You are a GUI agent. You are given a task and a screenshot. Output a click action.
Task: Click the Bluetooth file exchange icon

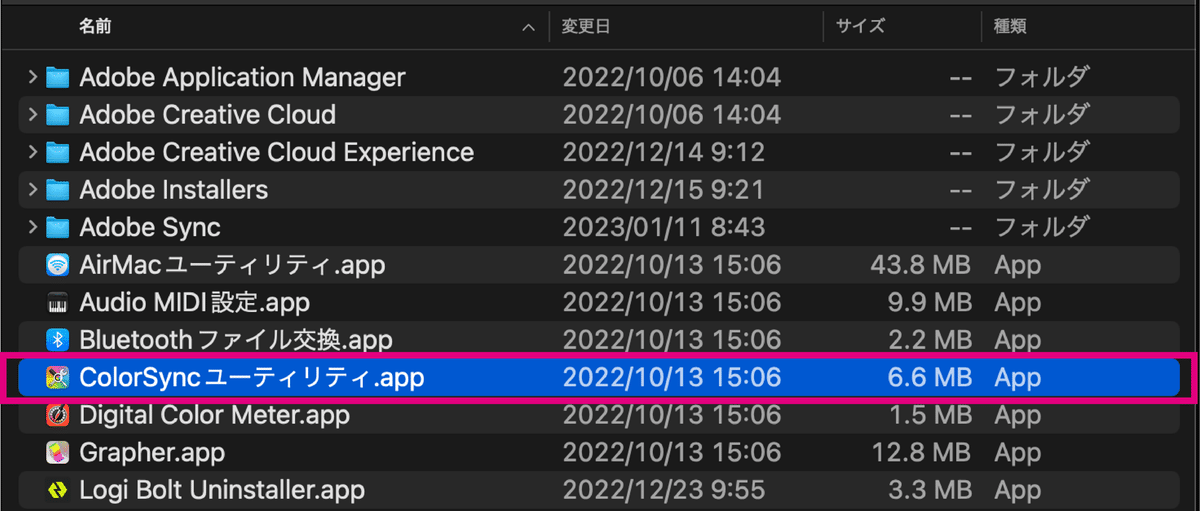click(58, 340)
